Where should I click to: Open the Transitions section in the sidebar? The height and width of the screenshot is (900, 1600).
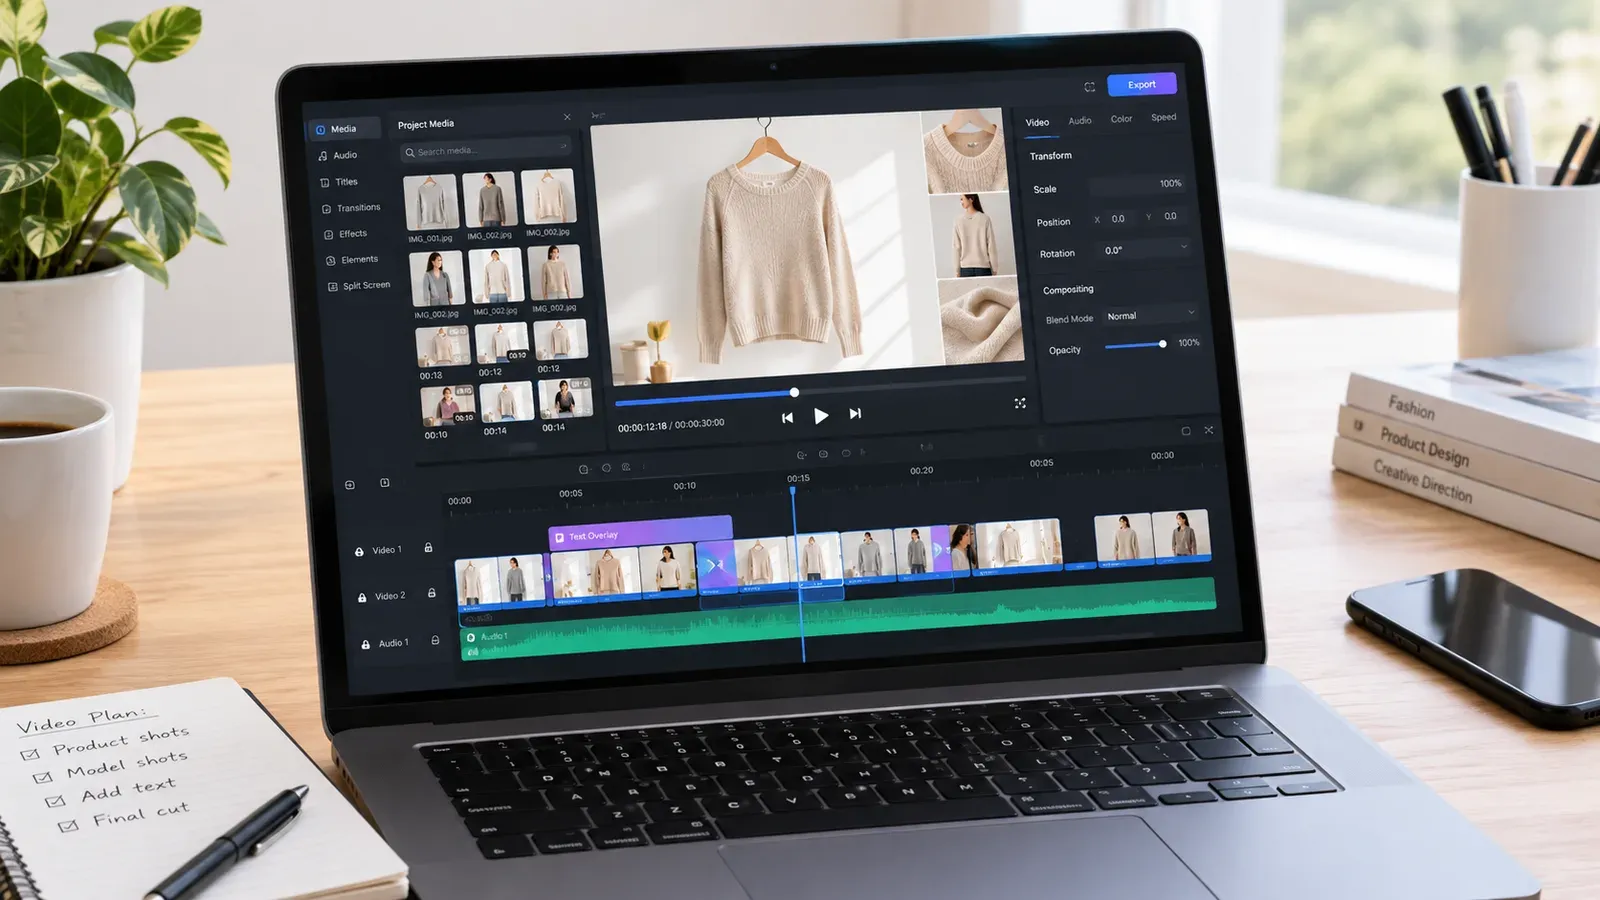pyautogui.click(x=351, y=208)
